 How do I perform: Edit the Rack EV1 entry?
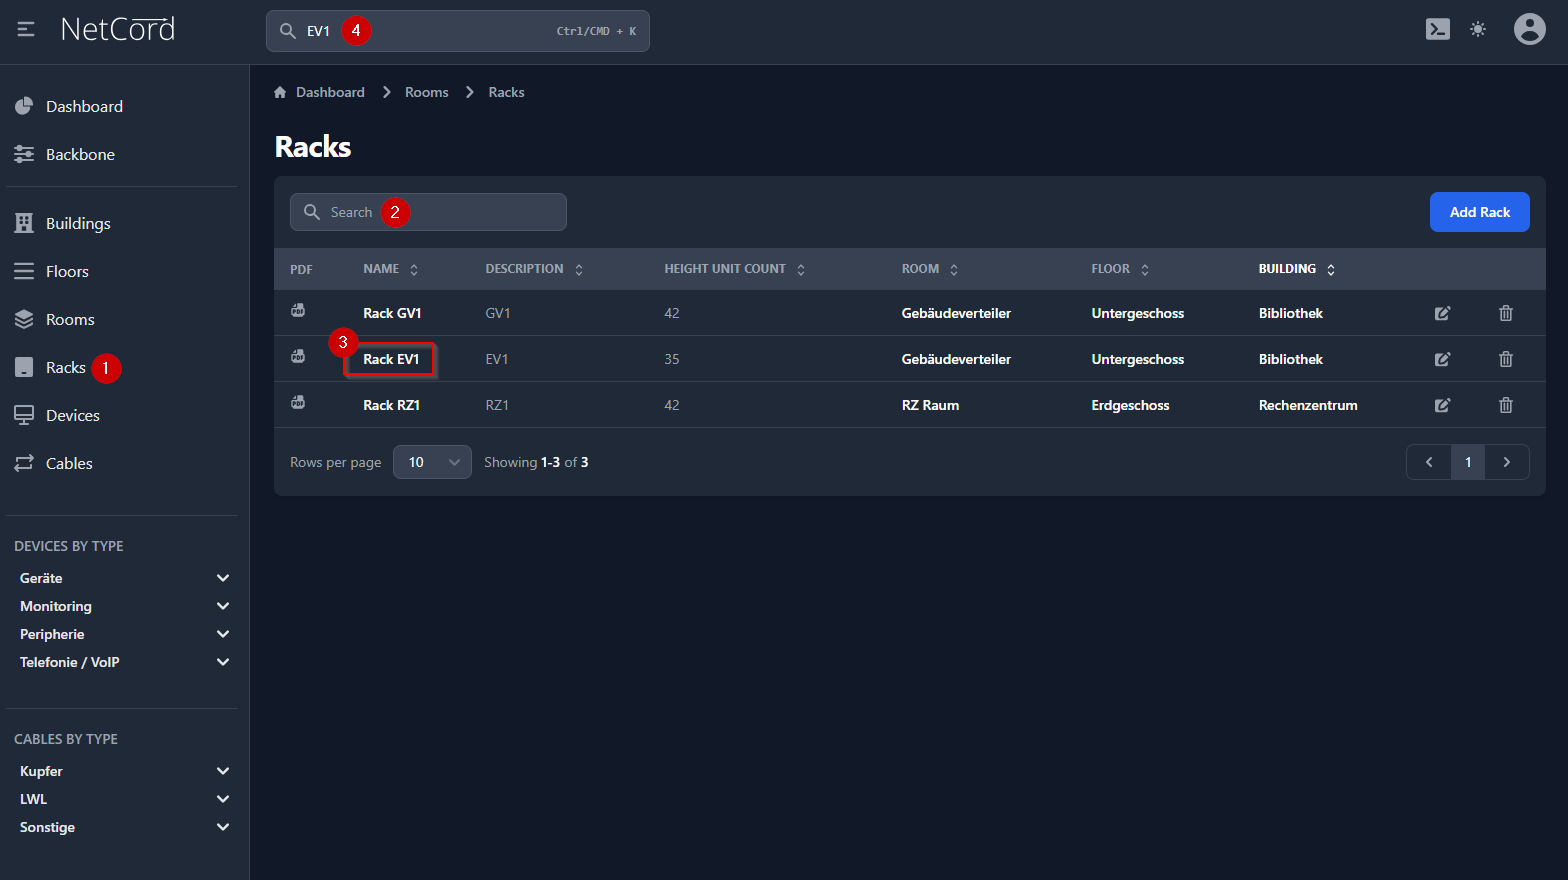1442,359
